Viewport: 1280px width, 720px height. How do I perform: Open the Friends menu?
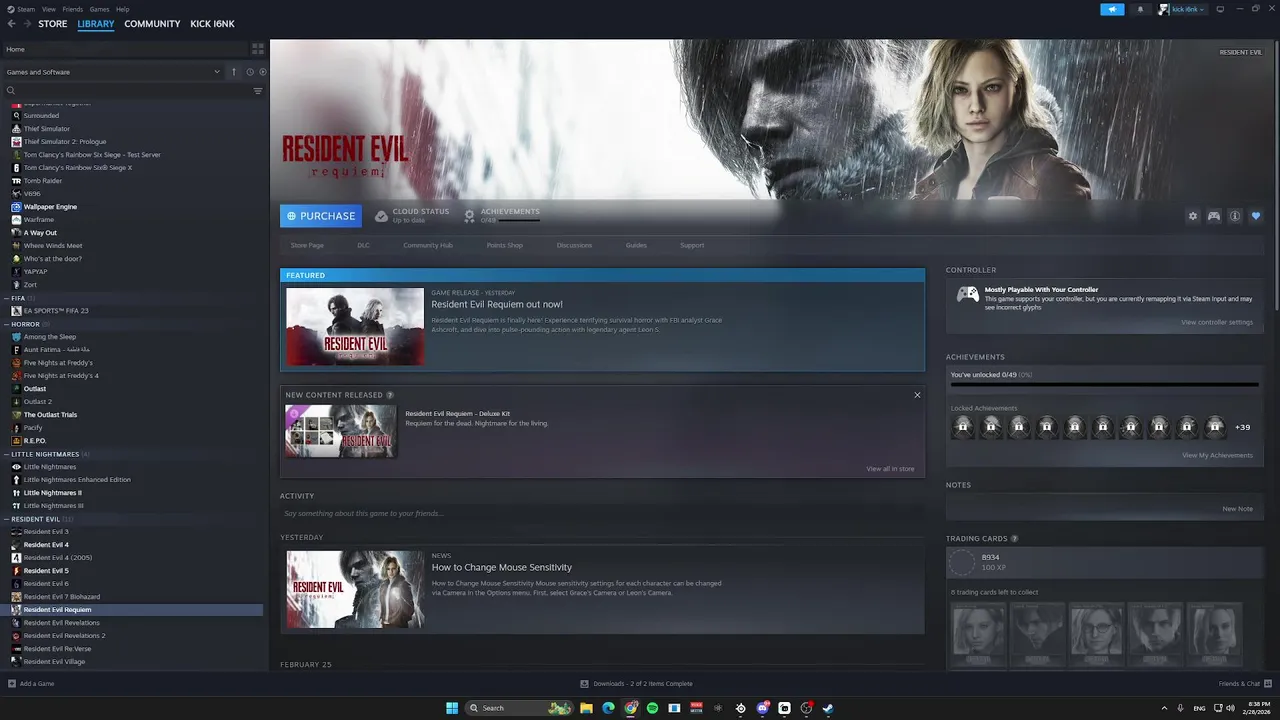pos(73,9)
